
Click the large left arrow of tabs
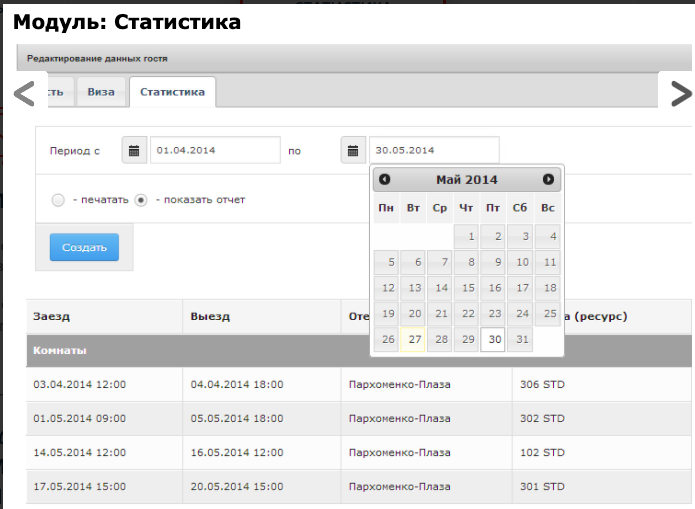(x=24, y=94)
